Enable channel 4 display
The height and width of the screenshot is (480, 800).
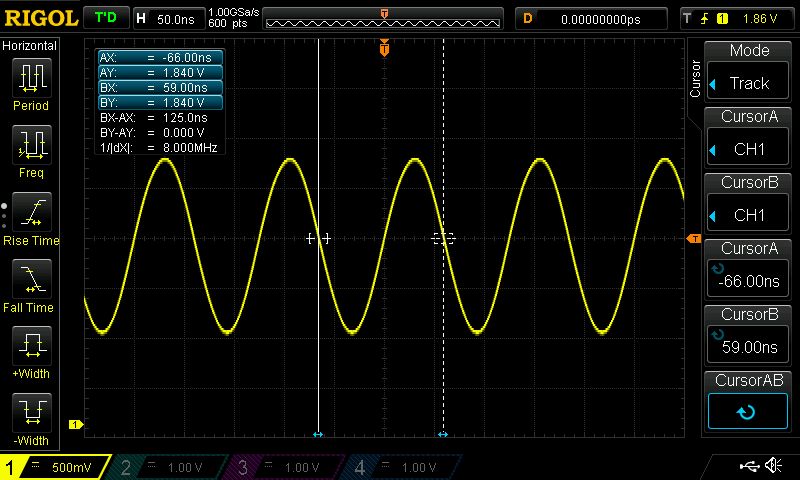tap(402, 467)
